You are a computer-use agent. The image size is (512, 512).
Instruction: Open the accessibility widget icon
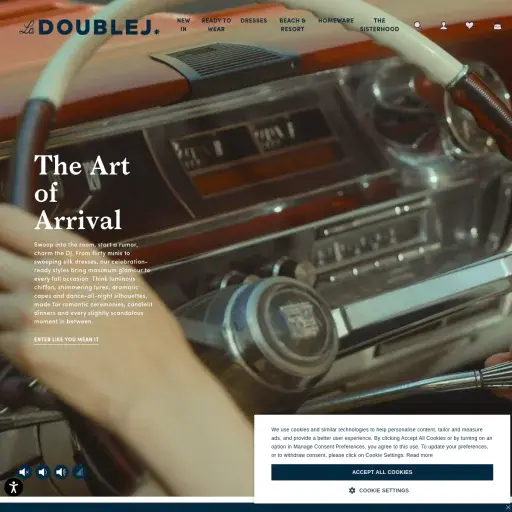14,487
